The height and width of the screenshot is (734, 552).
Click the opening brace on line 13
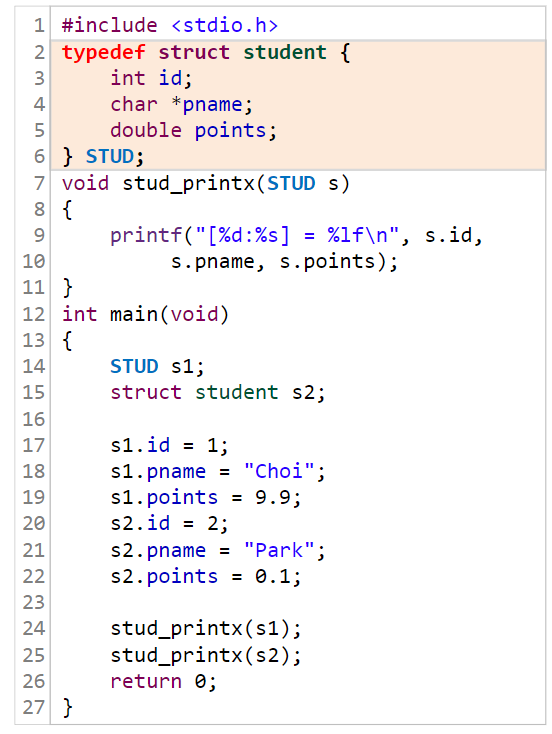pyautogui.click(x=67, y=340)
